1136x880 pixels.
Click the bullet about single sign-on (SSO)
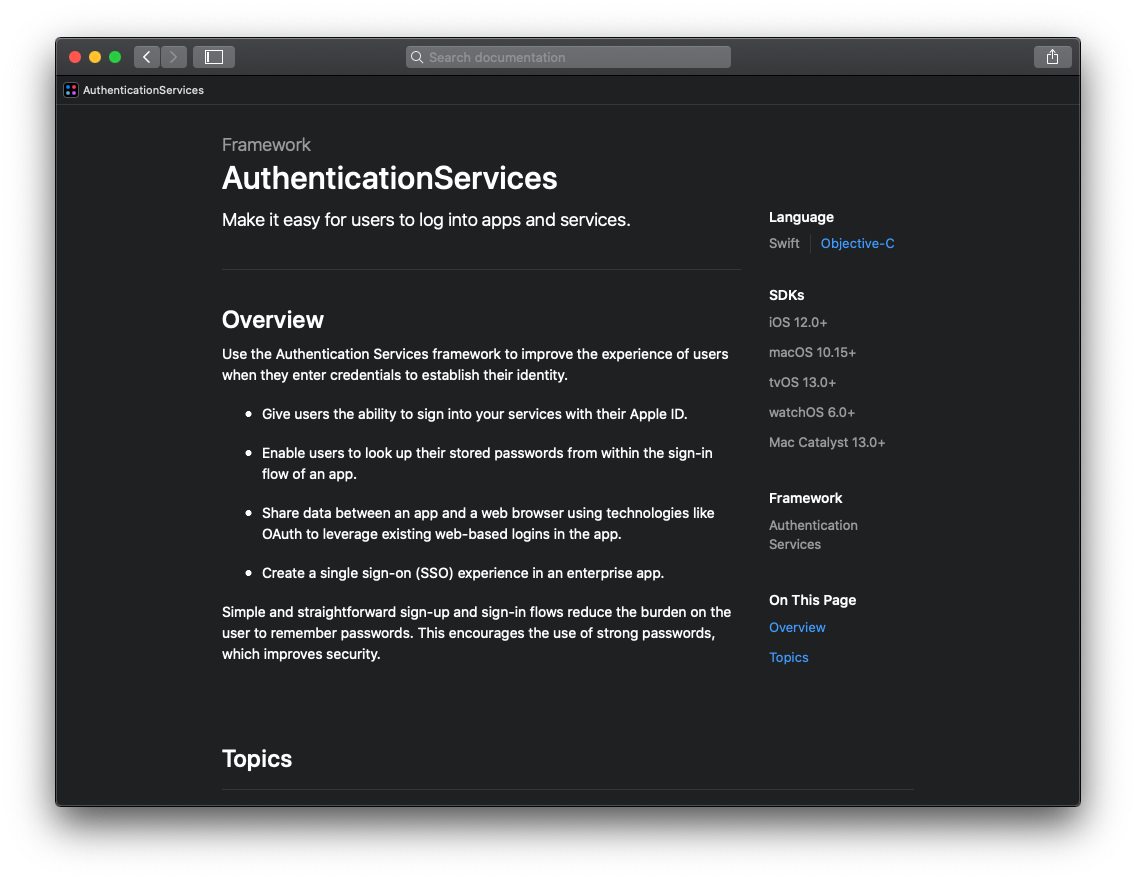click(462, 573)
